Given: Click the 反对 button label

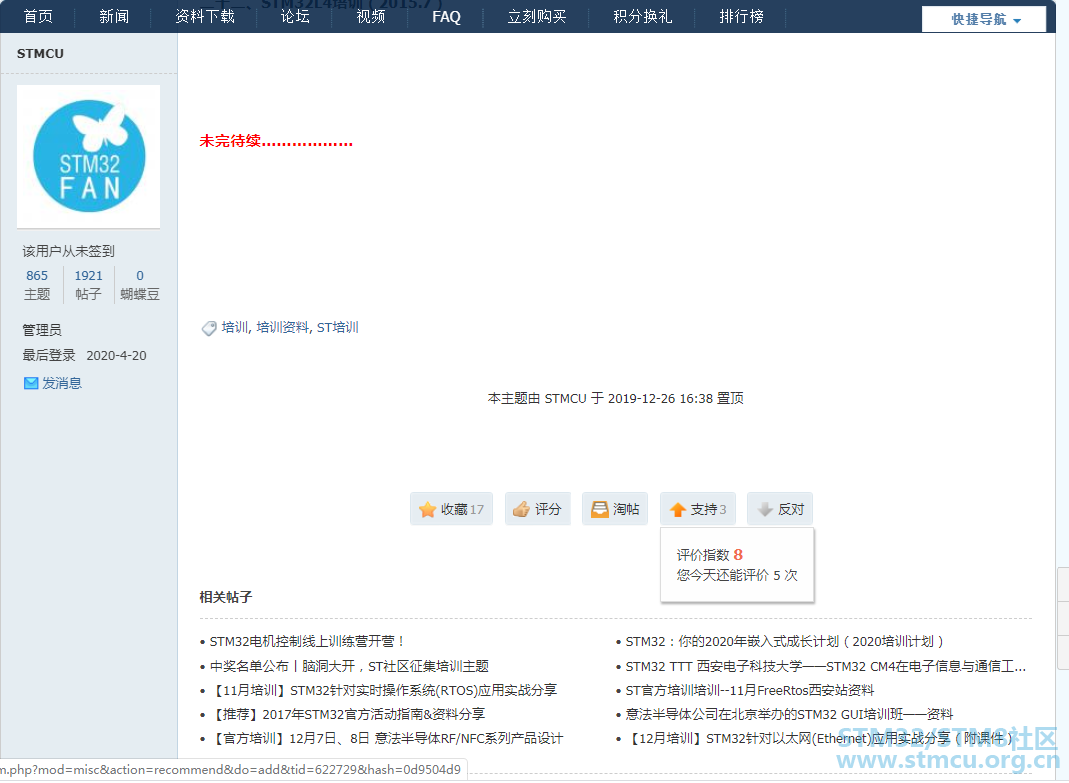Looking at the screenshot, I should (791, 509).
